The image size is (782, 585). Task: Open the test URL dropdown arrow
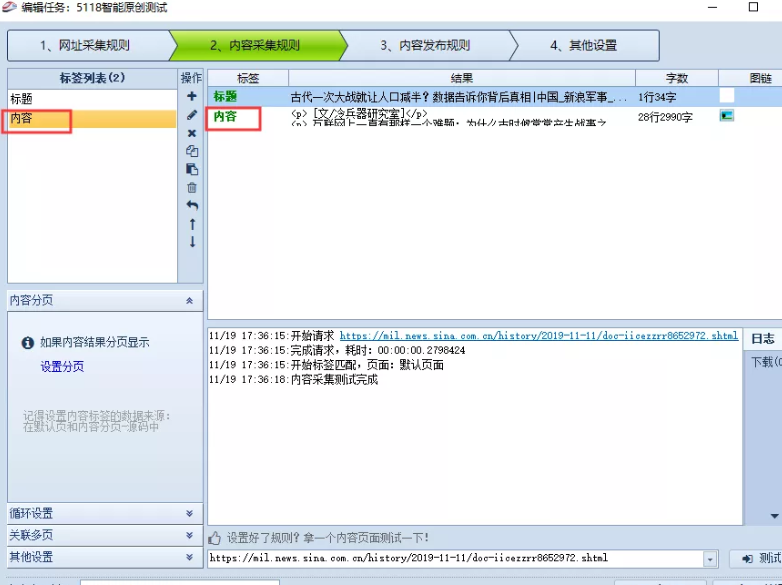click(x=710, y=558)
